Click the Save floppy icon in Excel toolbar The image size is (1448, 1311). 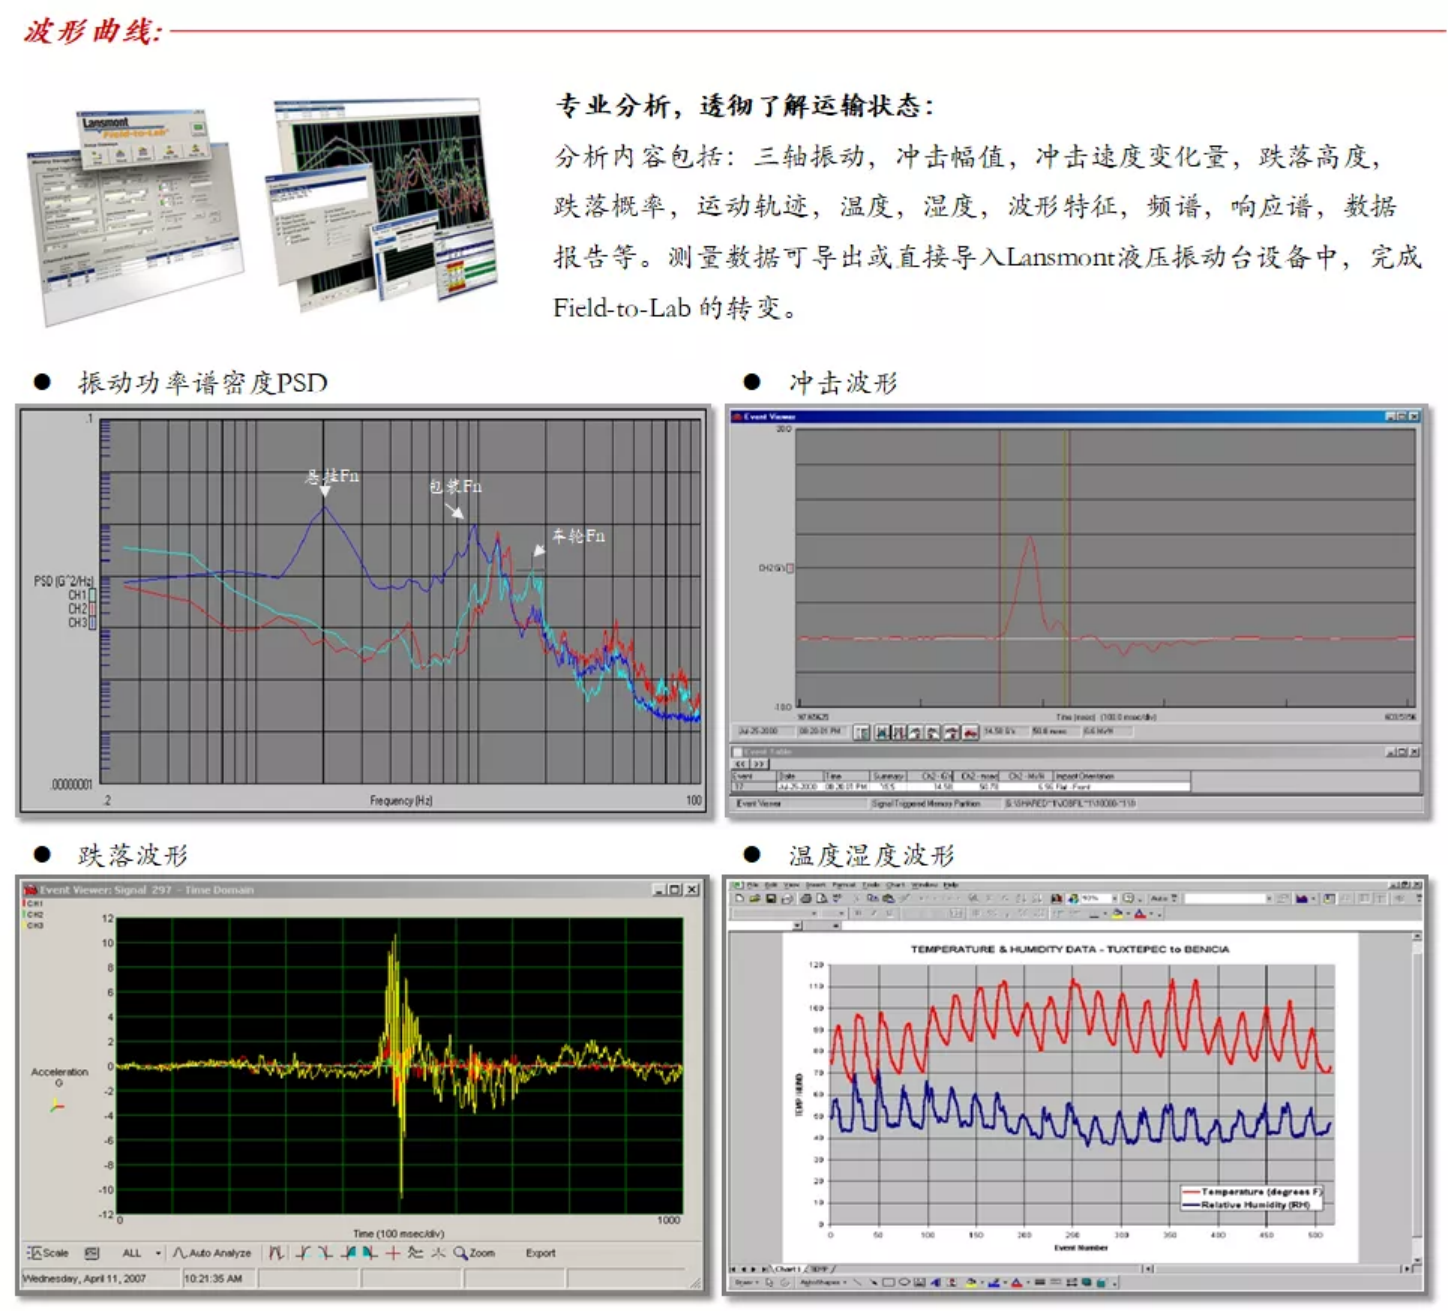click(x=771, y=898)
